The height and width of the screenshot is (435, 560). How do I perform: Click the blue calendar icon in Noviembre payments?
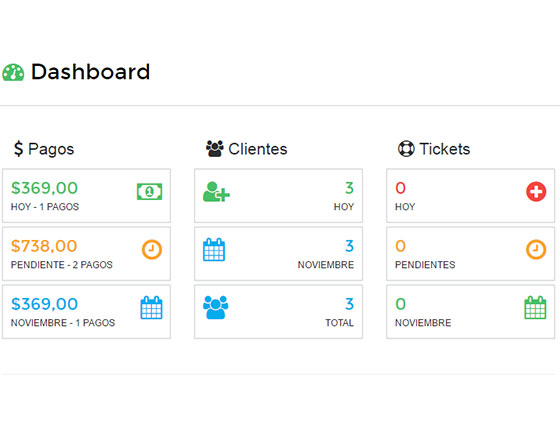click(151, 307)
